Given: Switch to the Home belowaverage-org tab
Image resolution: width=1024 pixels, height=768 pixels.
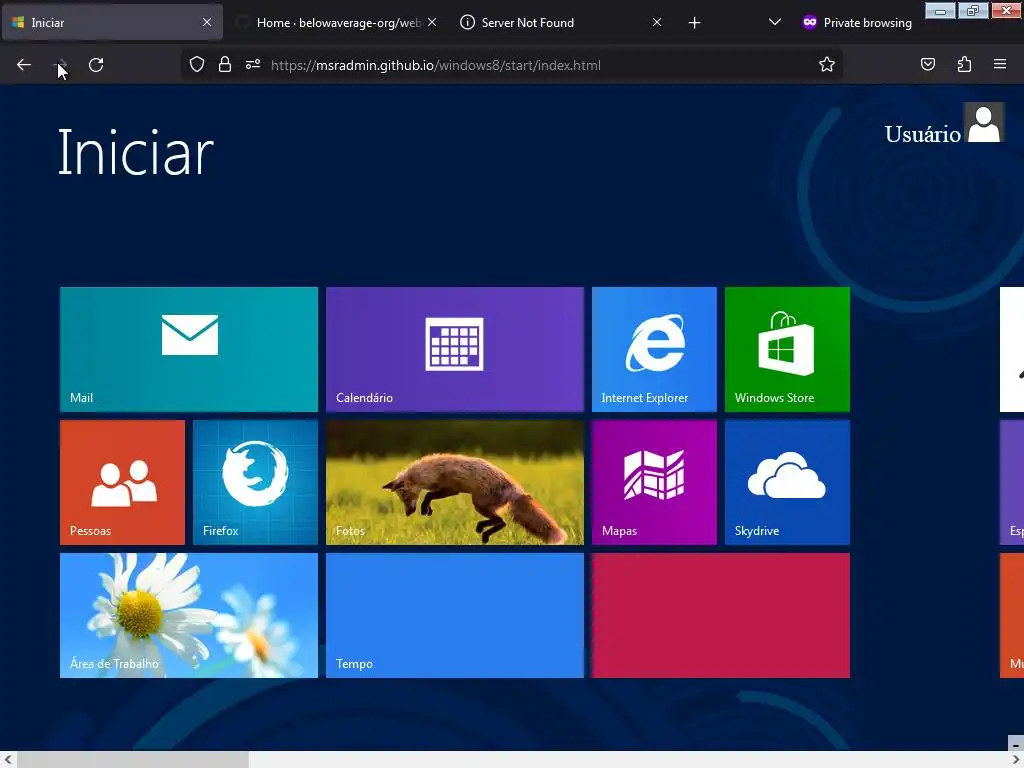Looking at the screenshot, I should tap(337, 22).
